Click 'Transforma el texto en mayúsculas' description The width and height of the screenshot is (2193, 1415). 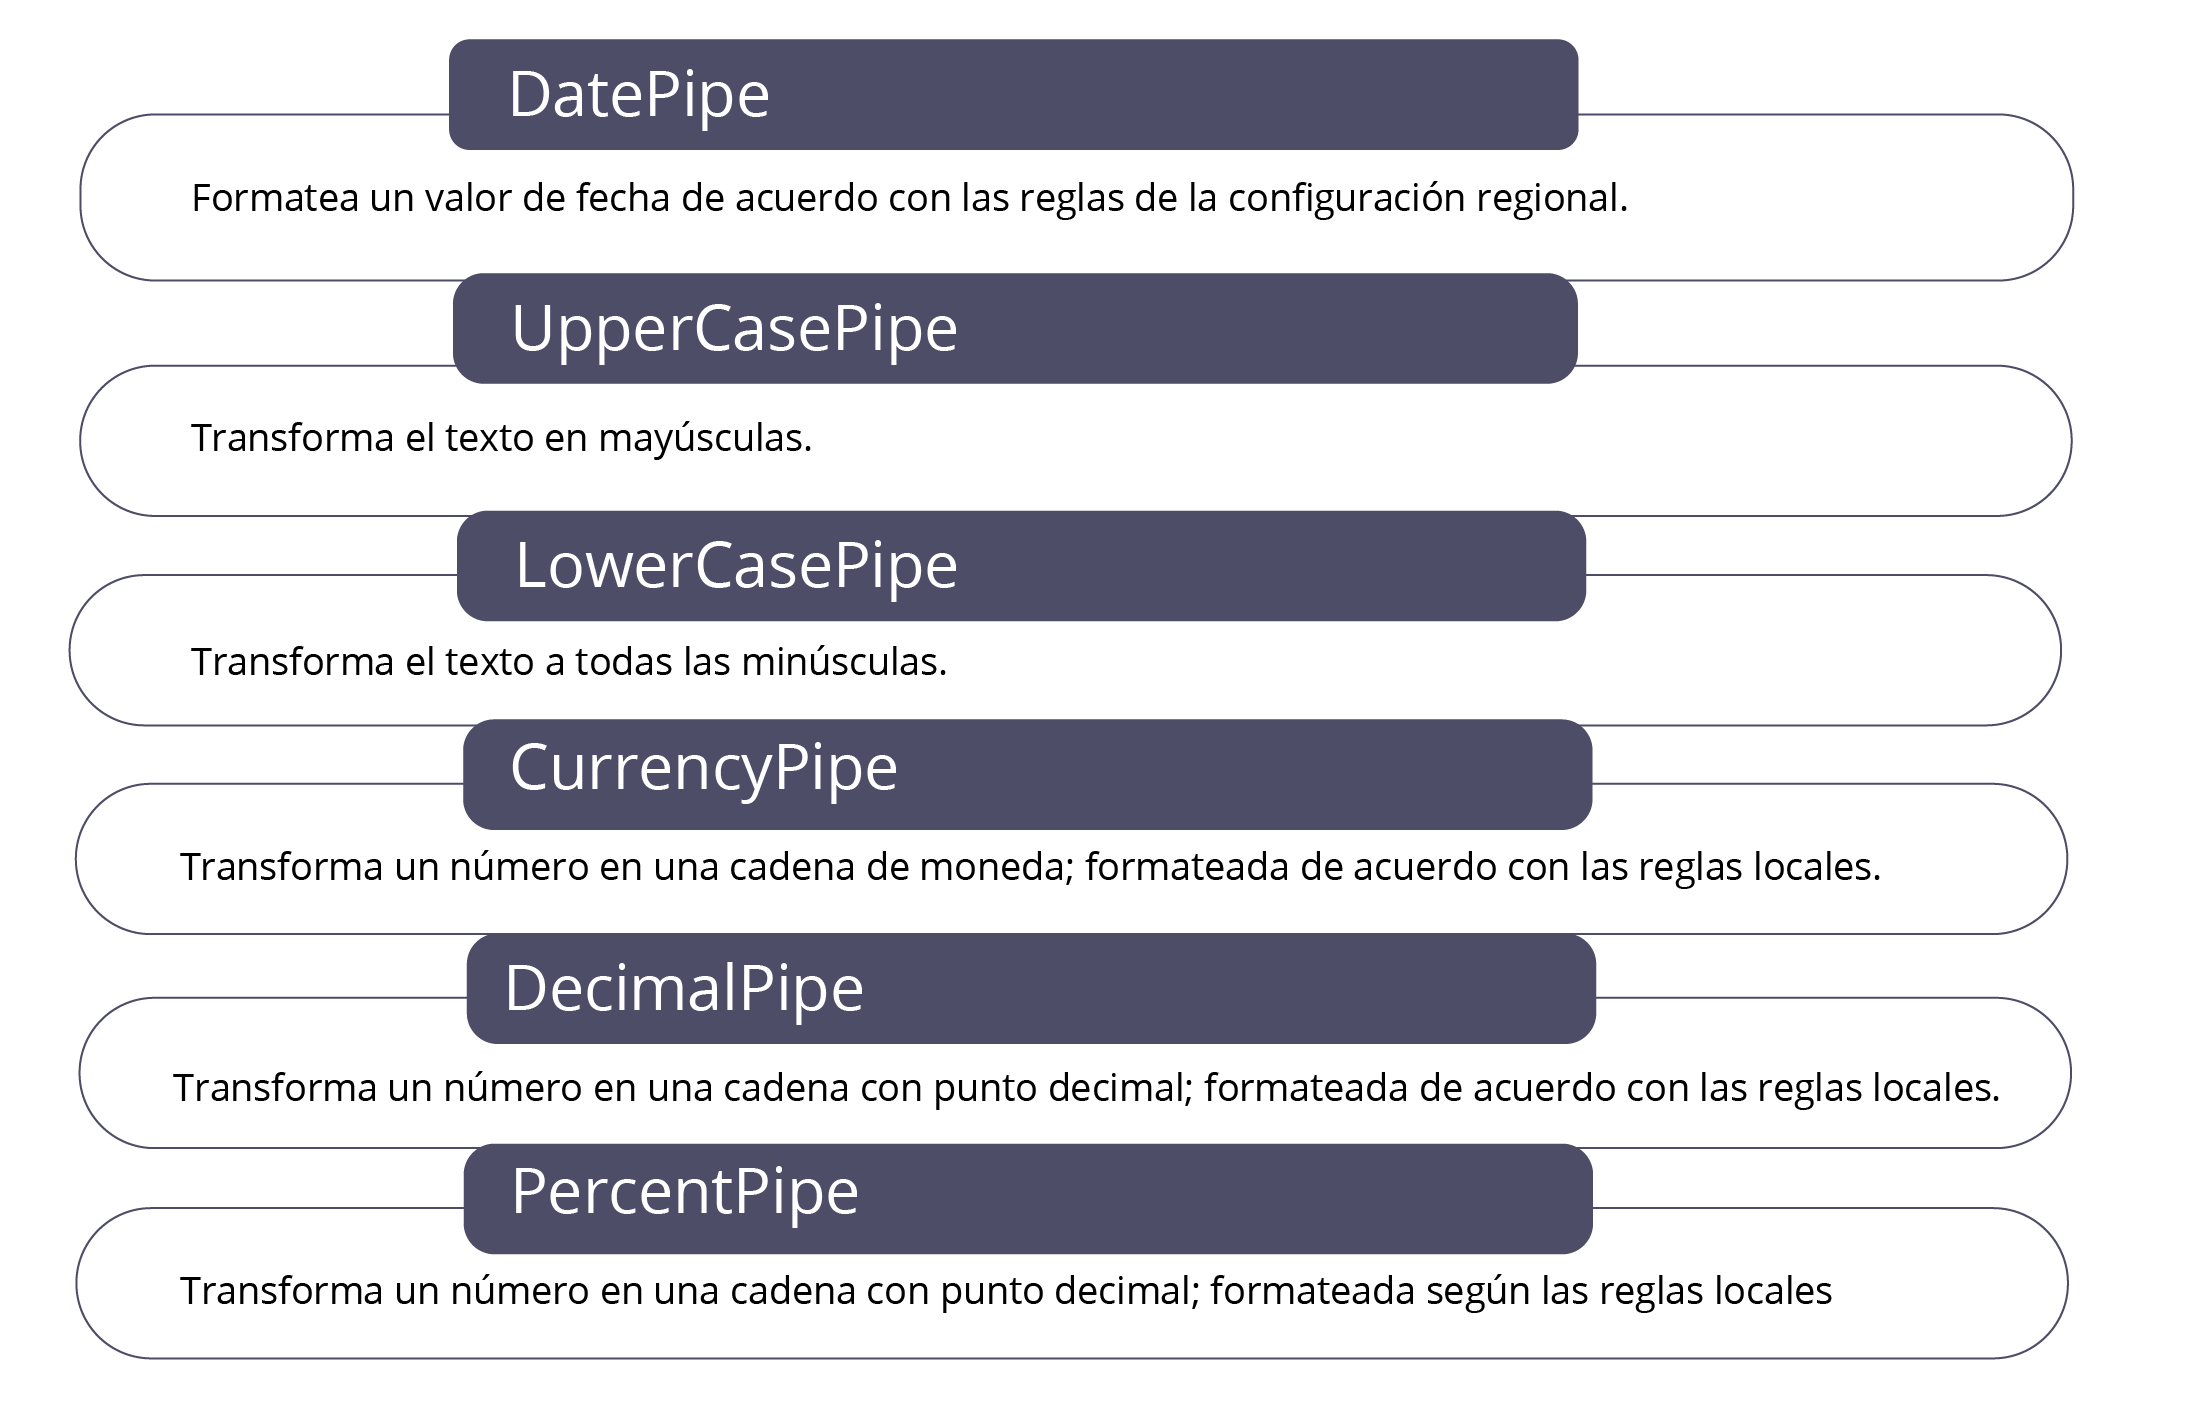point(501,439)
